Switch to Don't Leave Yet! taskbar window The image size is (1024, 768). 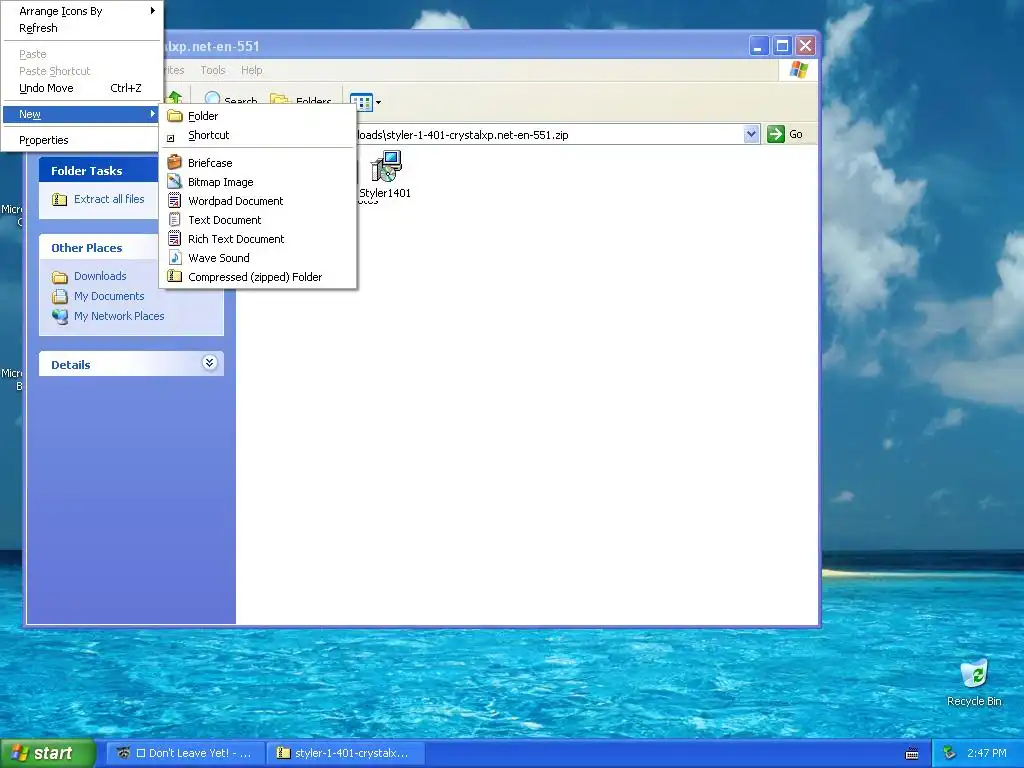click(x=185, y=753)
